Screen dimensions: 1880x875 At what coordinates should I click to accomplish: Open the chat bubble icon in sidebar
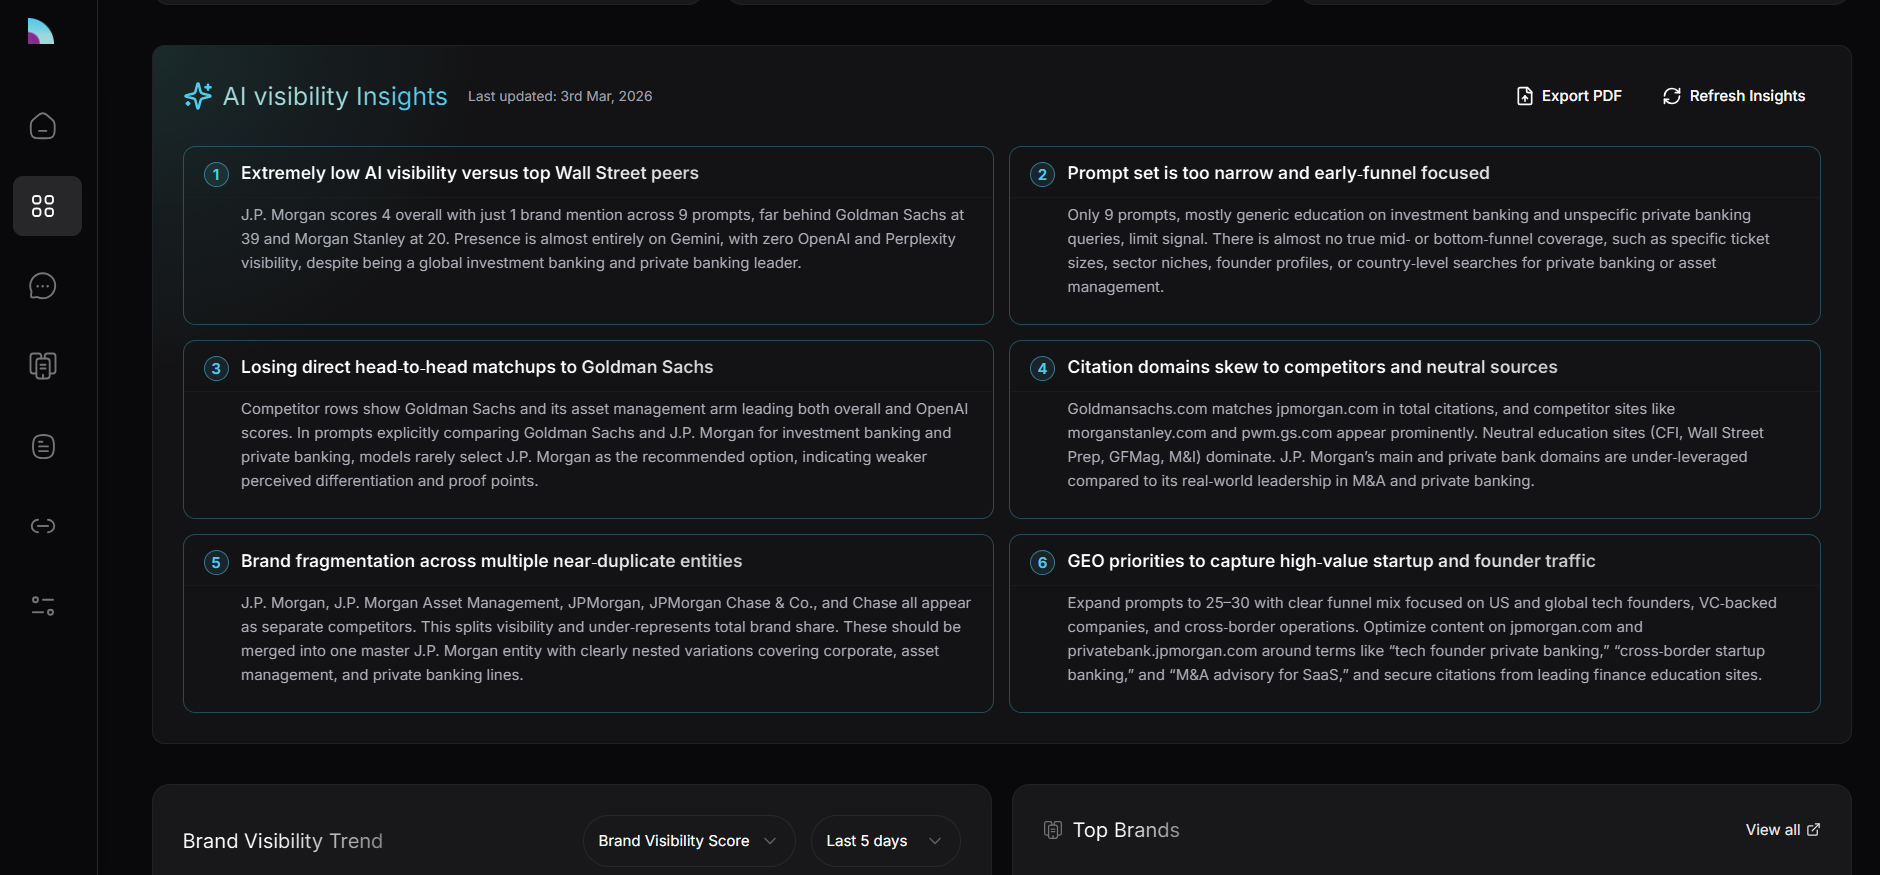43,286
